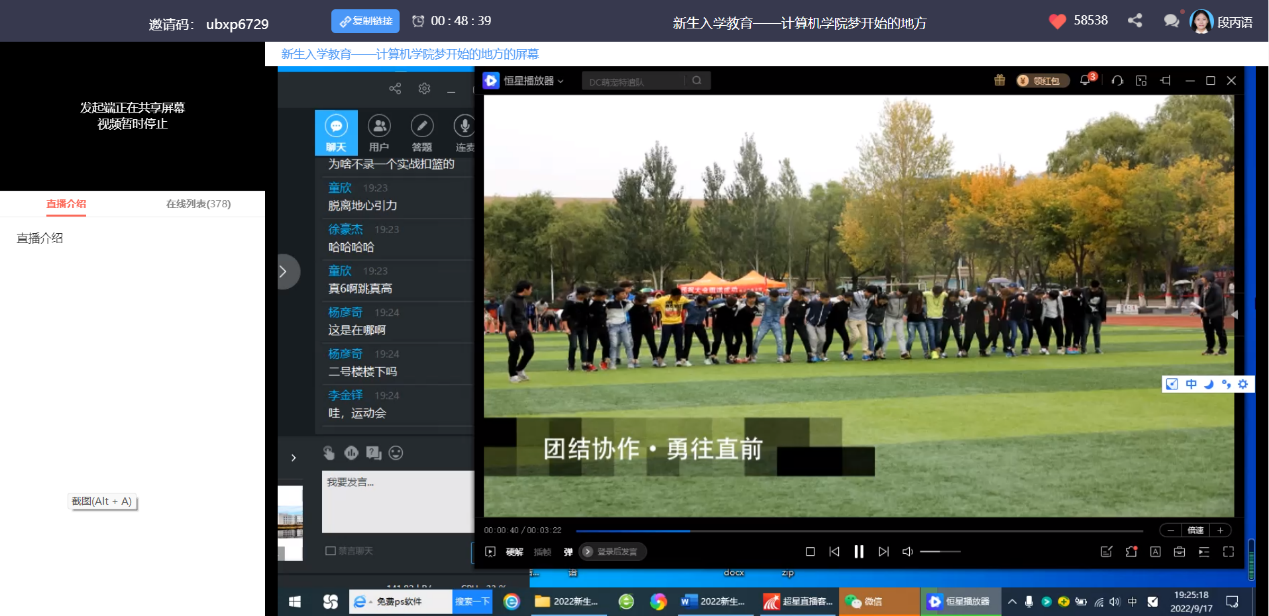
Task: Open the emoji picker in chat
Action: point(396,453)
